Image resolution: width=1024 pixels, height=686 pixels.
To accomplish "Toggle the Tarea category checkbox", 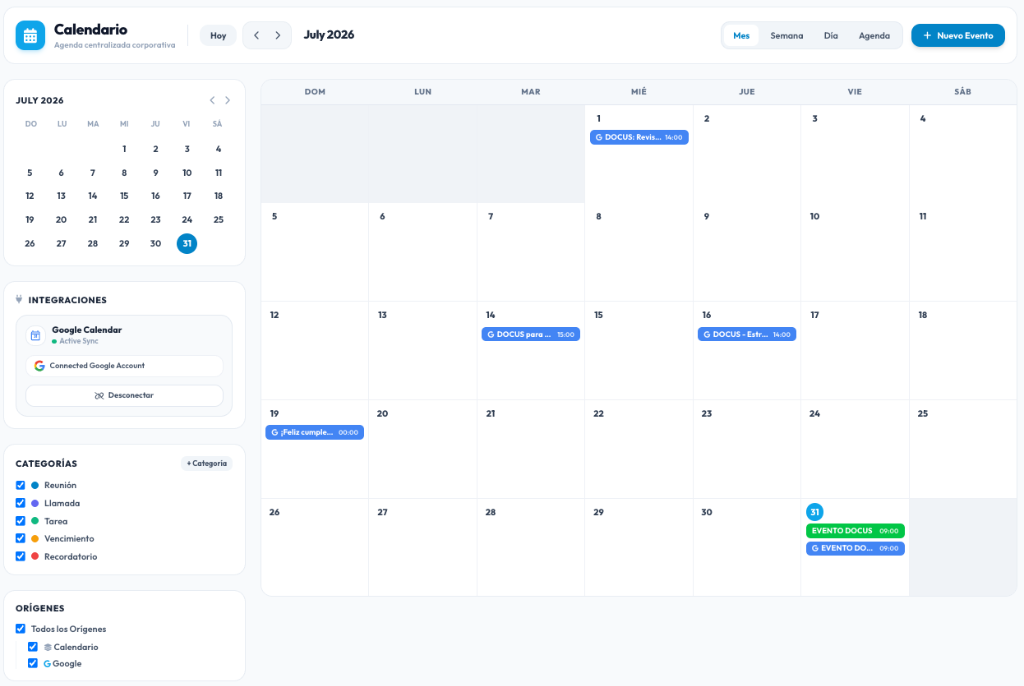I will click(x=20, y=521).
